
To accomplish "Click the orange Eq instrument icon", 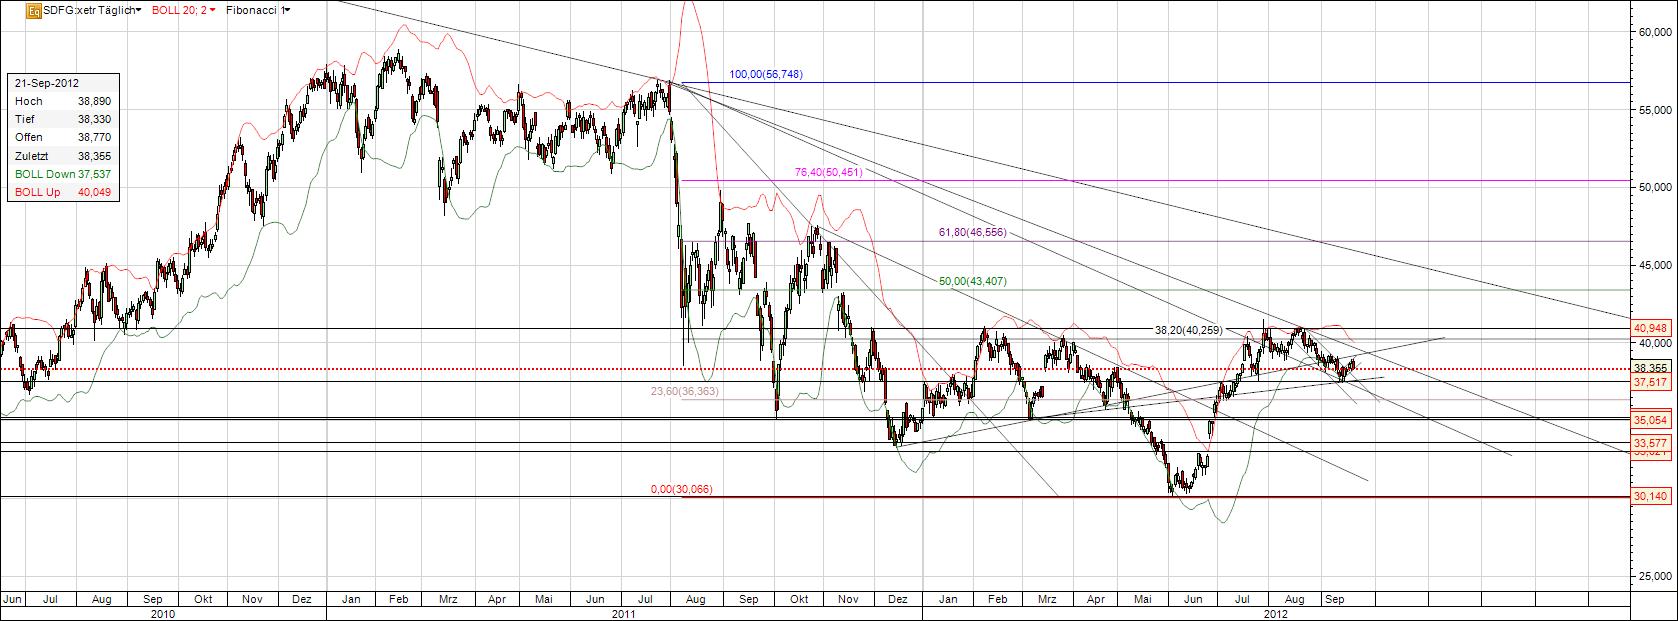I will (x=33, y=10).
